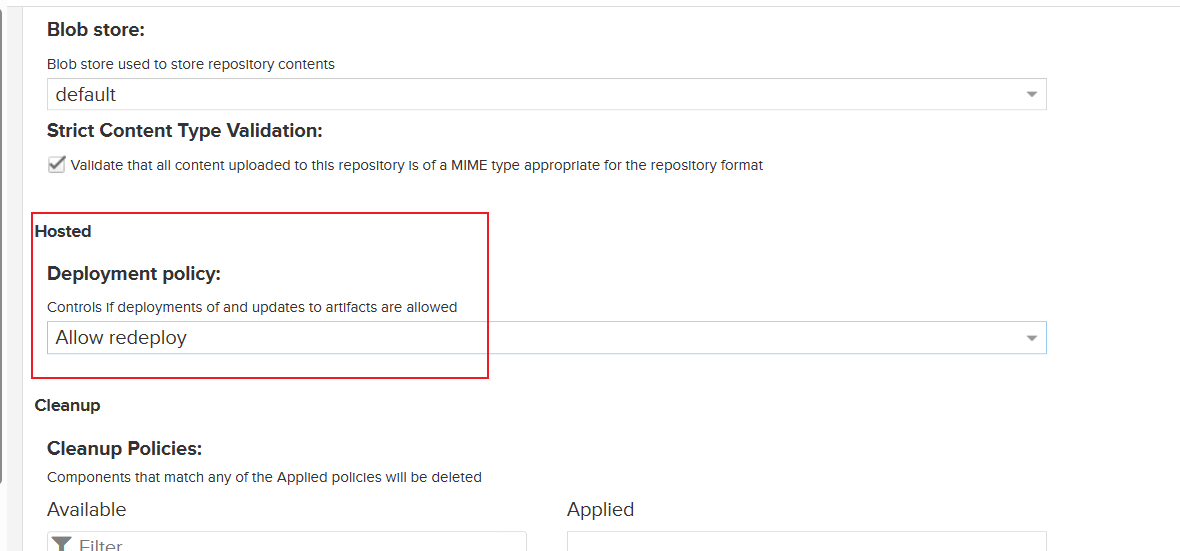Click the Blob store label
Viewport: 1180px width, 551px height.
(96, 30)
